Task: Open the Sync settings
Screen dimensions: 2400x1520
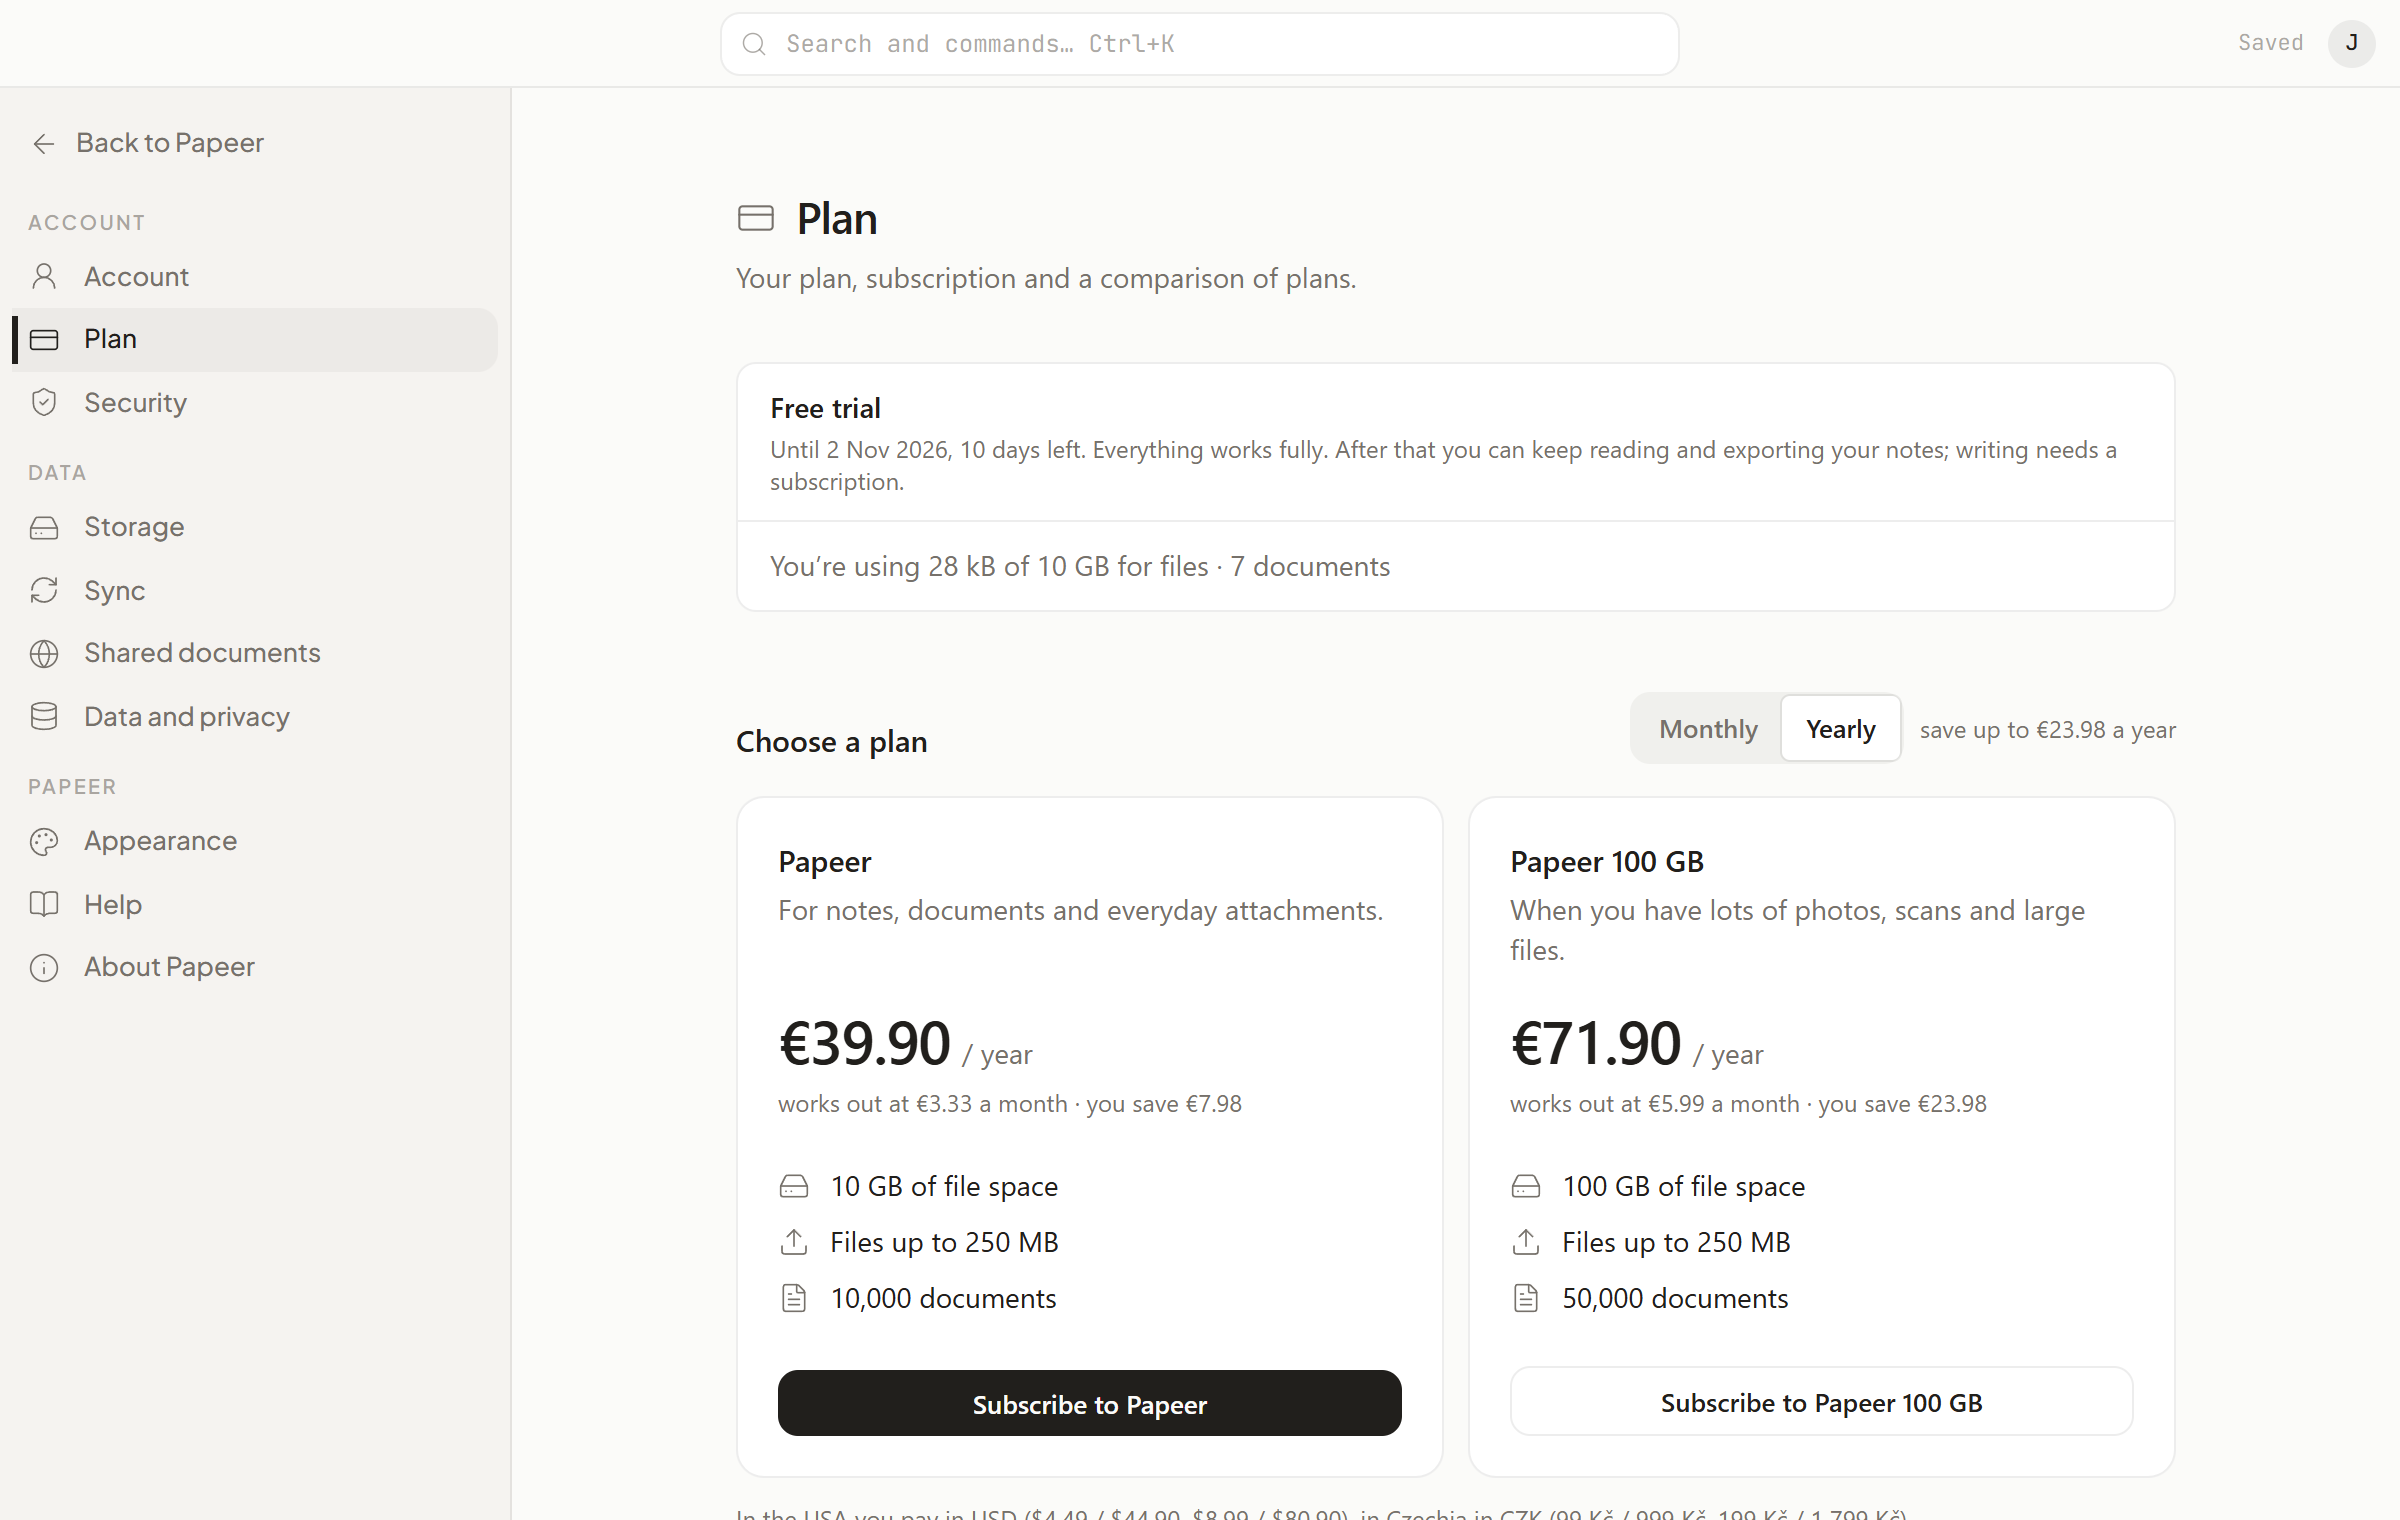Action: (x=255, y=591)
